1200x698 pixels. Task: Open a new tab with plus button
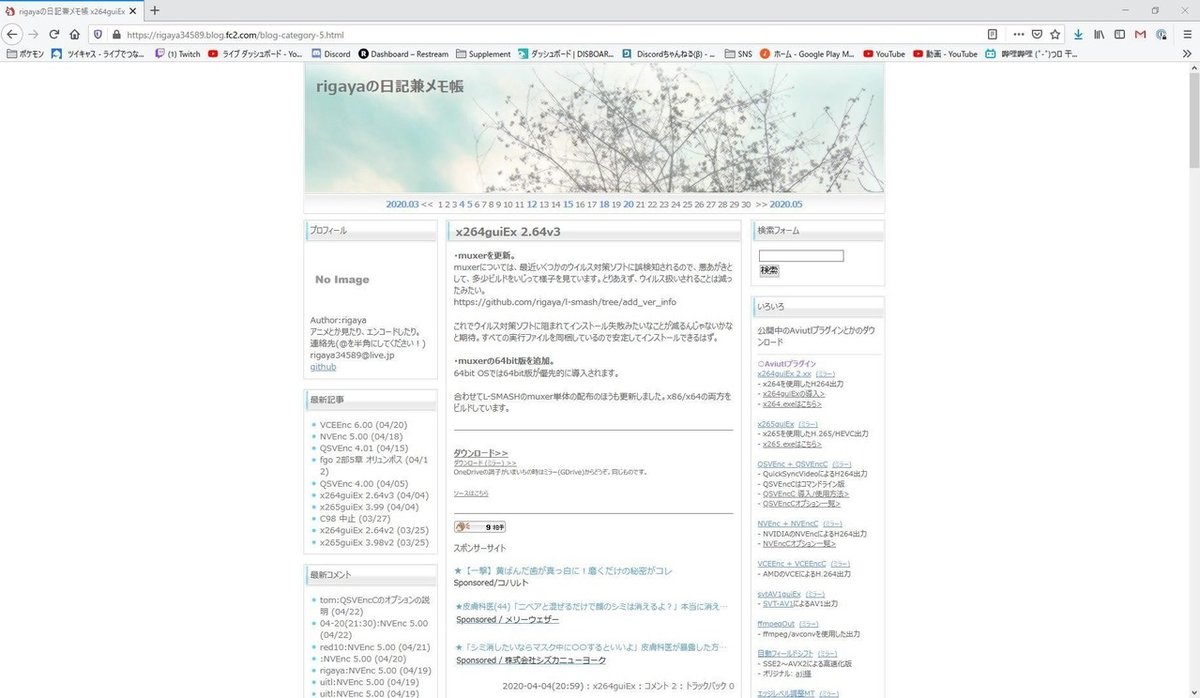click(155, 10)
